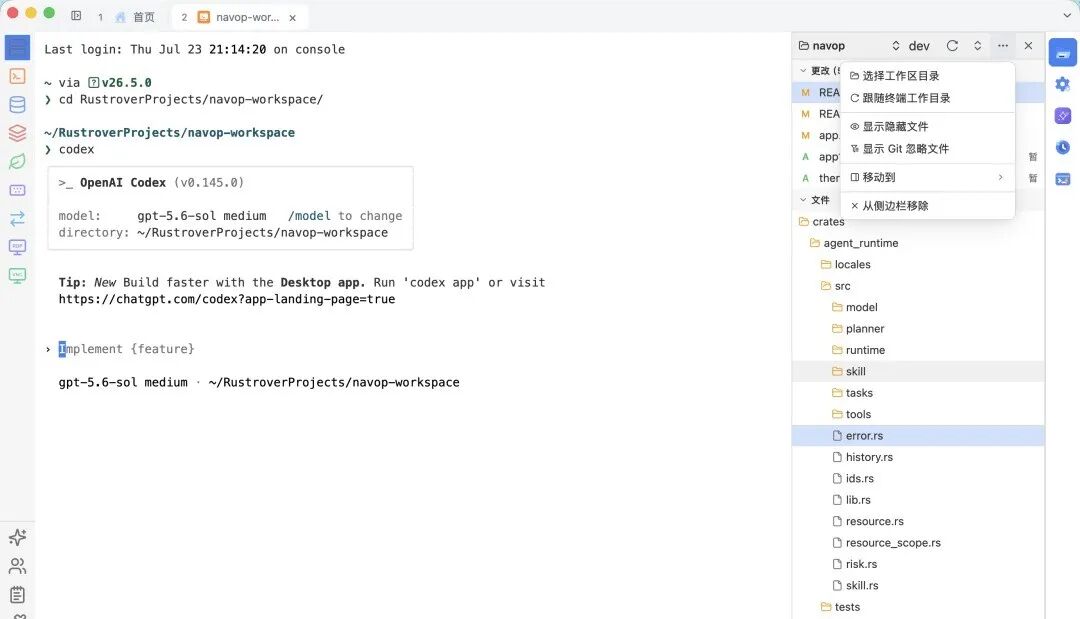Close the navop-wor... tab
The image size is (1080, 619).
[x=293, y=18]
